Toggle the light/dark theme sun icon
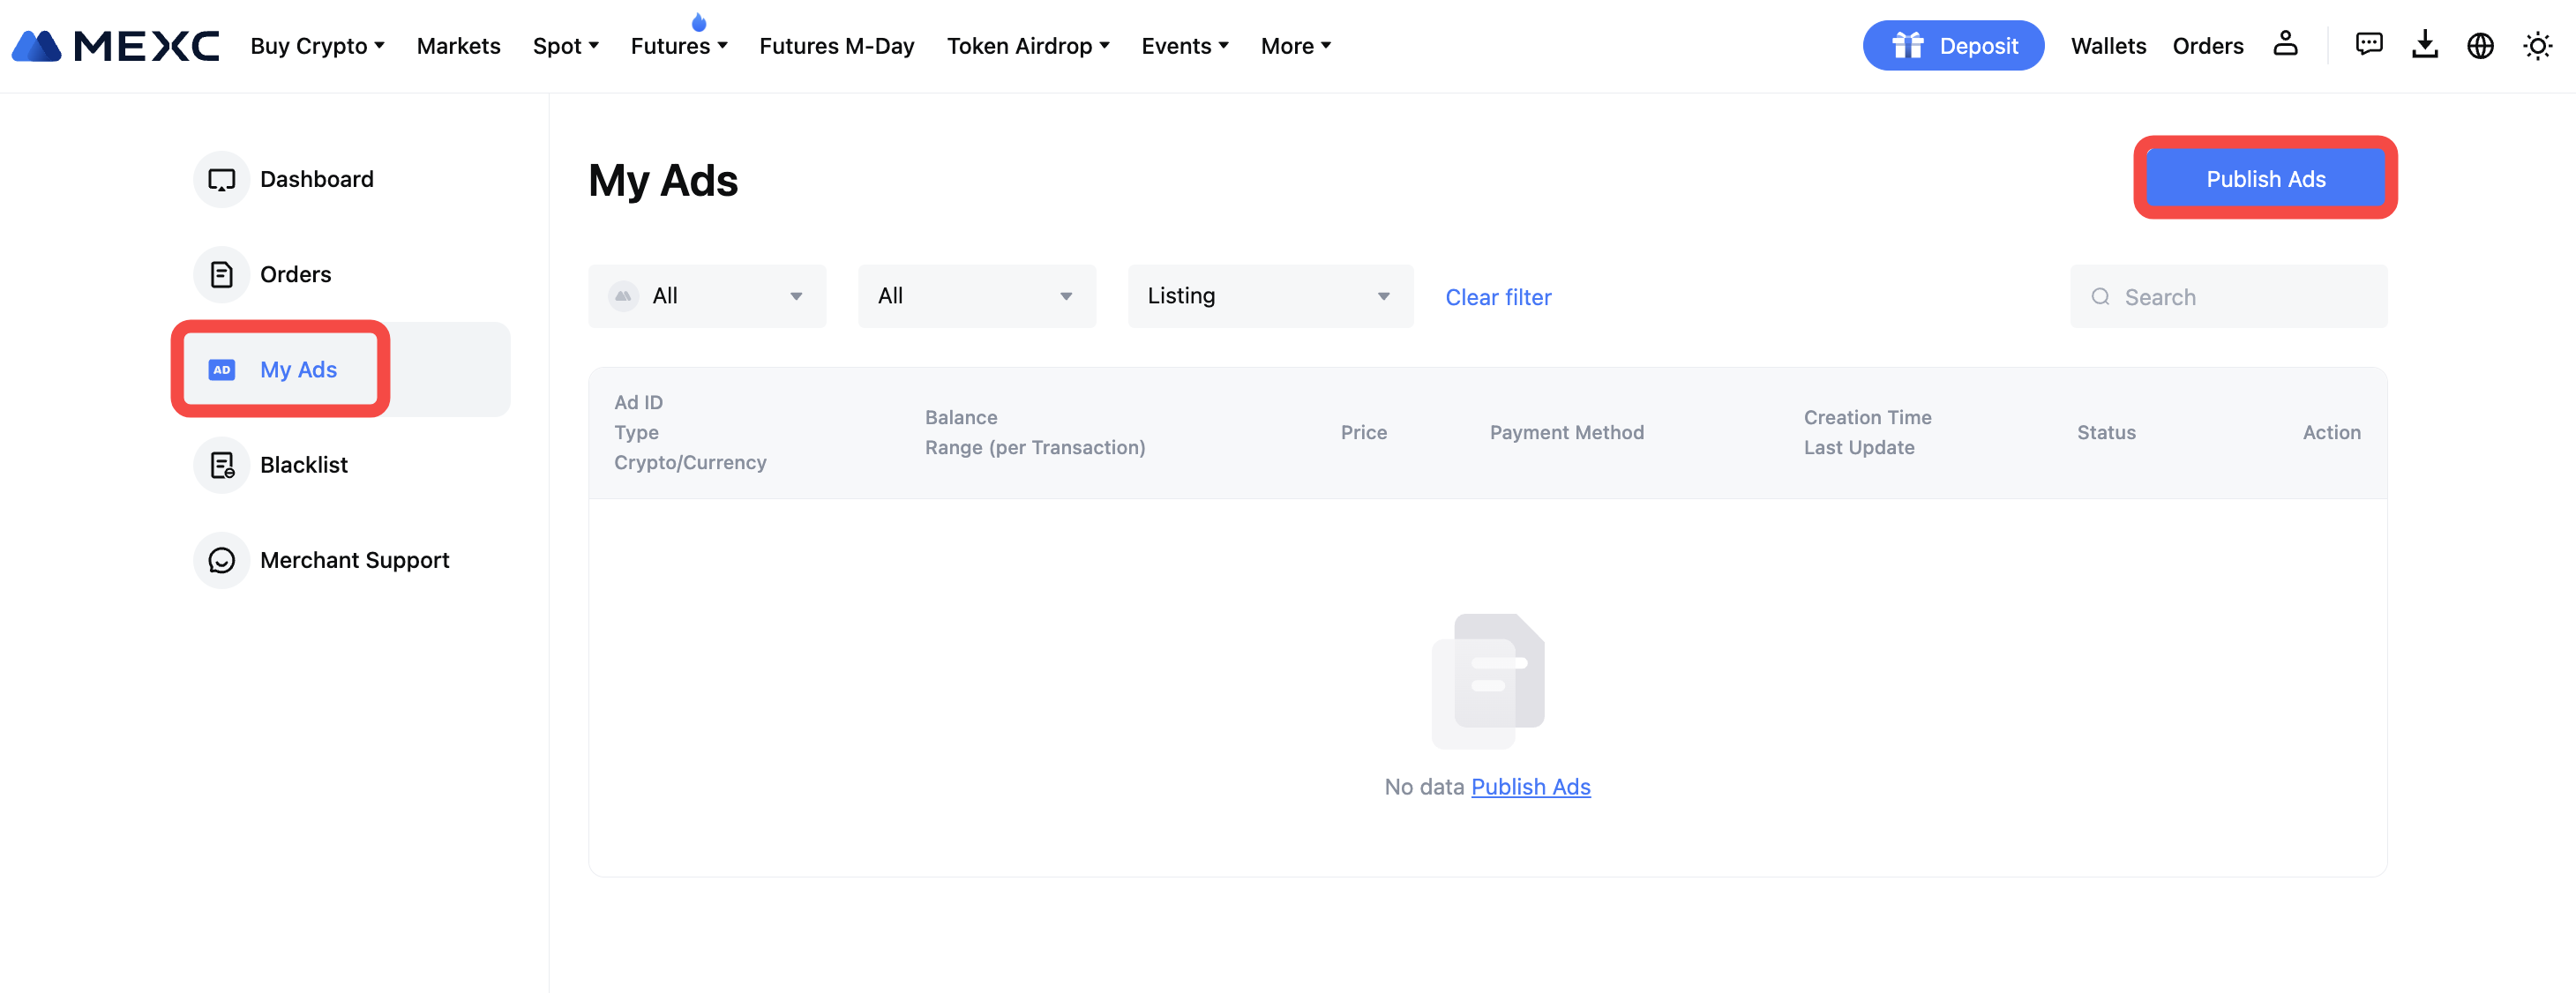The image size is (2576, 993). 2537,46
